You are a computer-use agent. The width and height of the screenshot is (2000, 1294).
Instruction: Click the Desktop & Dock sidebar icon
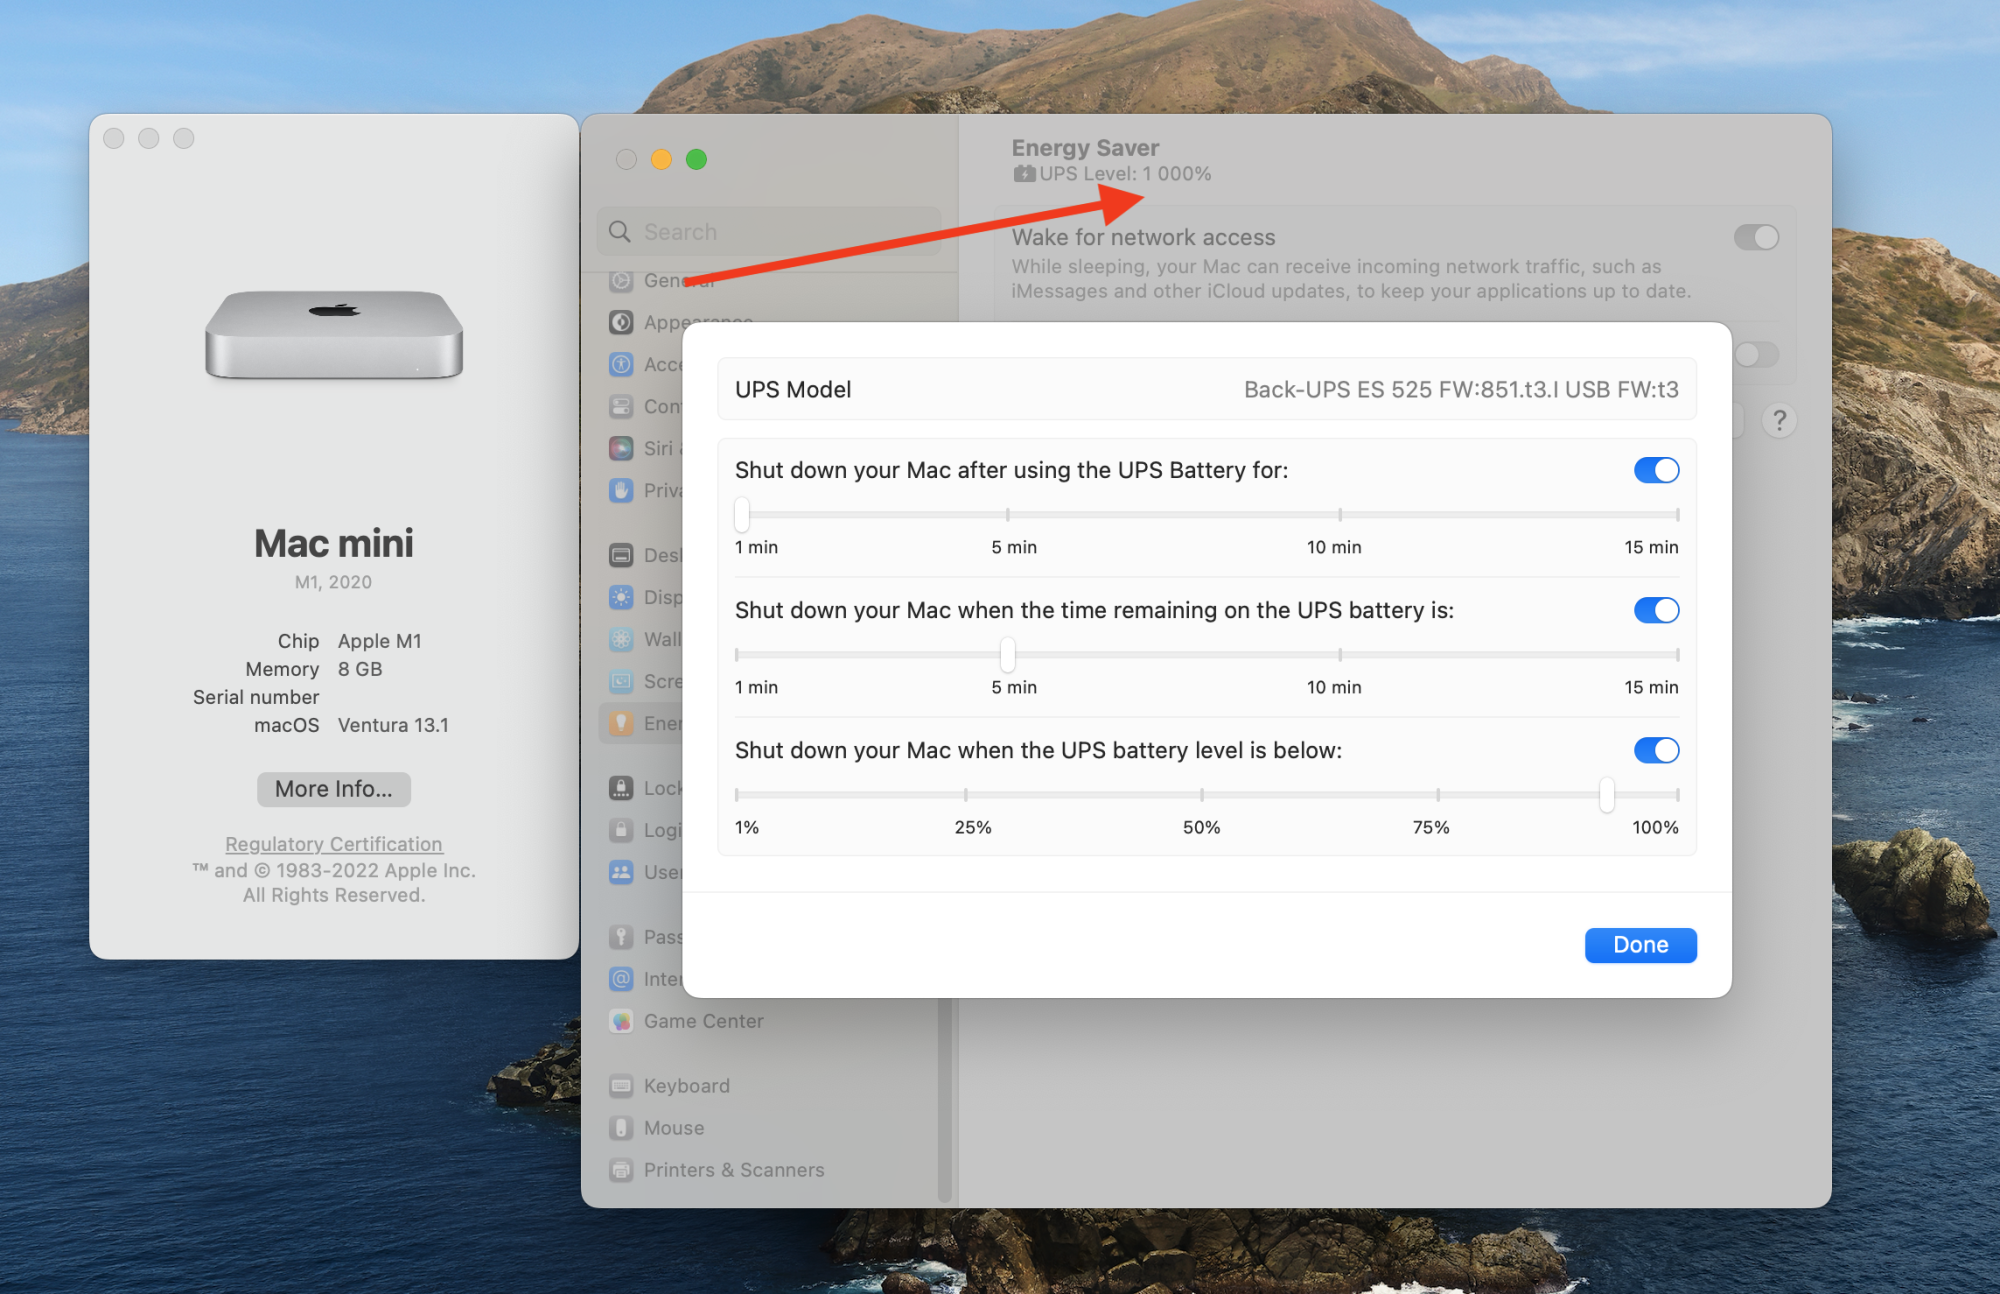621,555
